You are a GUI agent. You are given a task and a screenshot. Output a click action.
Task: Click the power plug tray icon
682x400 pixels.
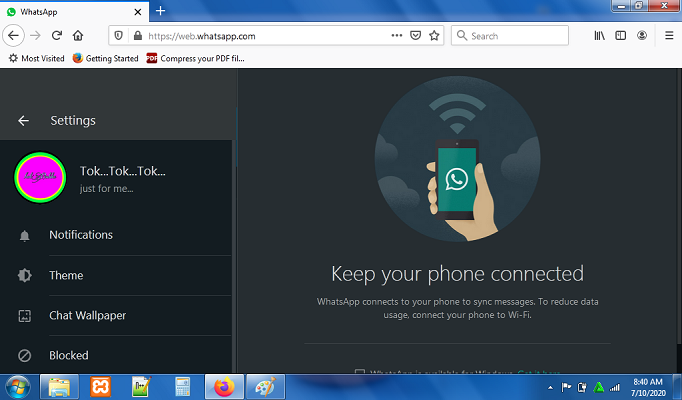pos(582,387)
